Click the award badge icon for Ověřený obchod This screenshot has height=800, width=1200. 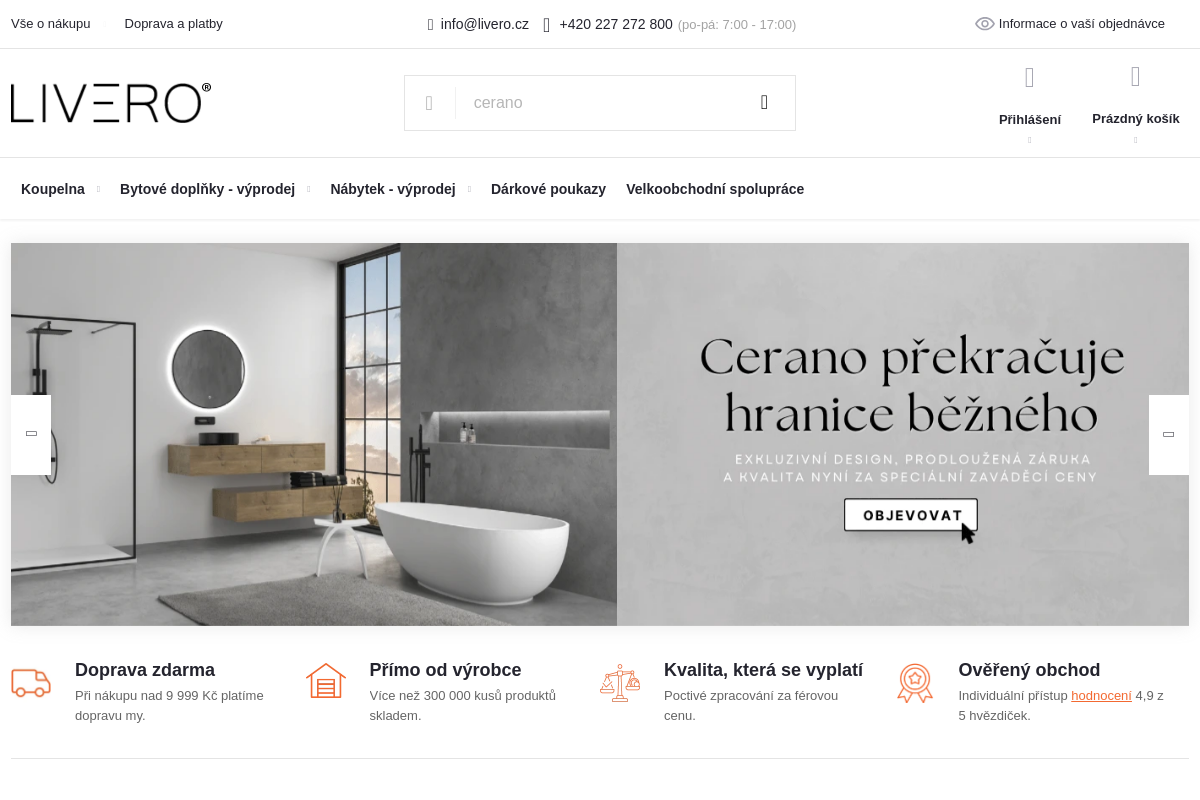click(x=915, y=683)
